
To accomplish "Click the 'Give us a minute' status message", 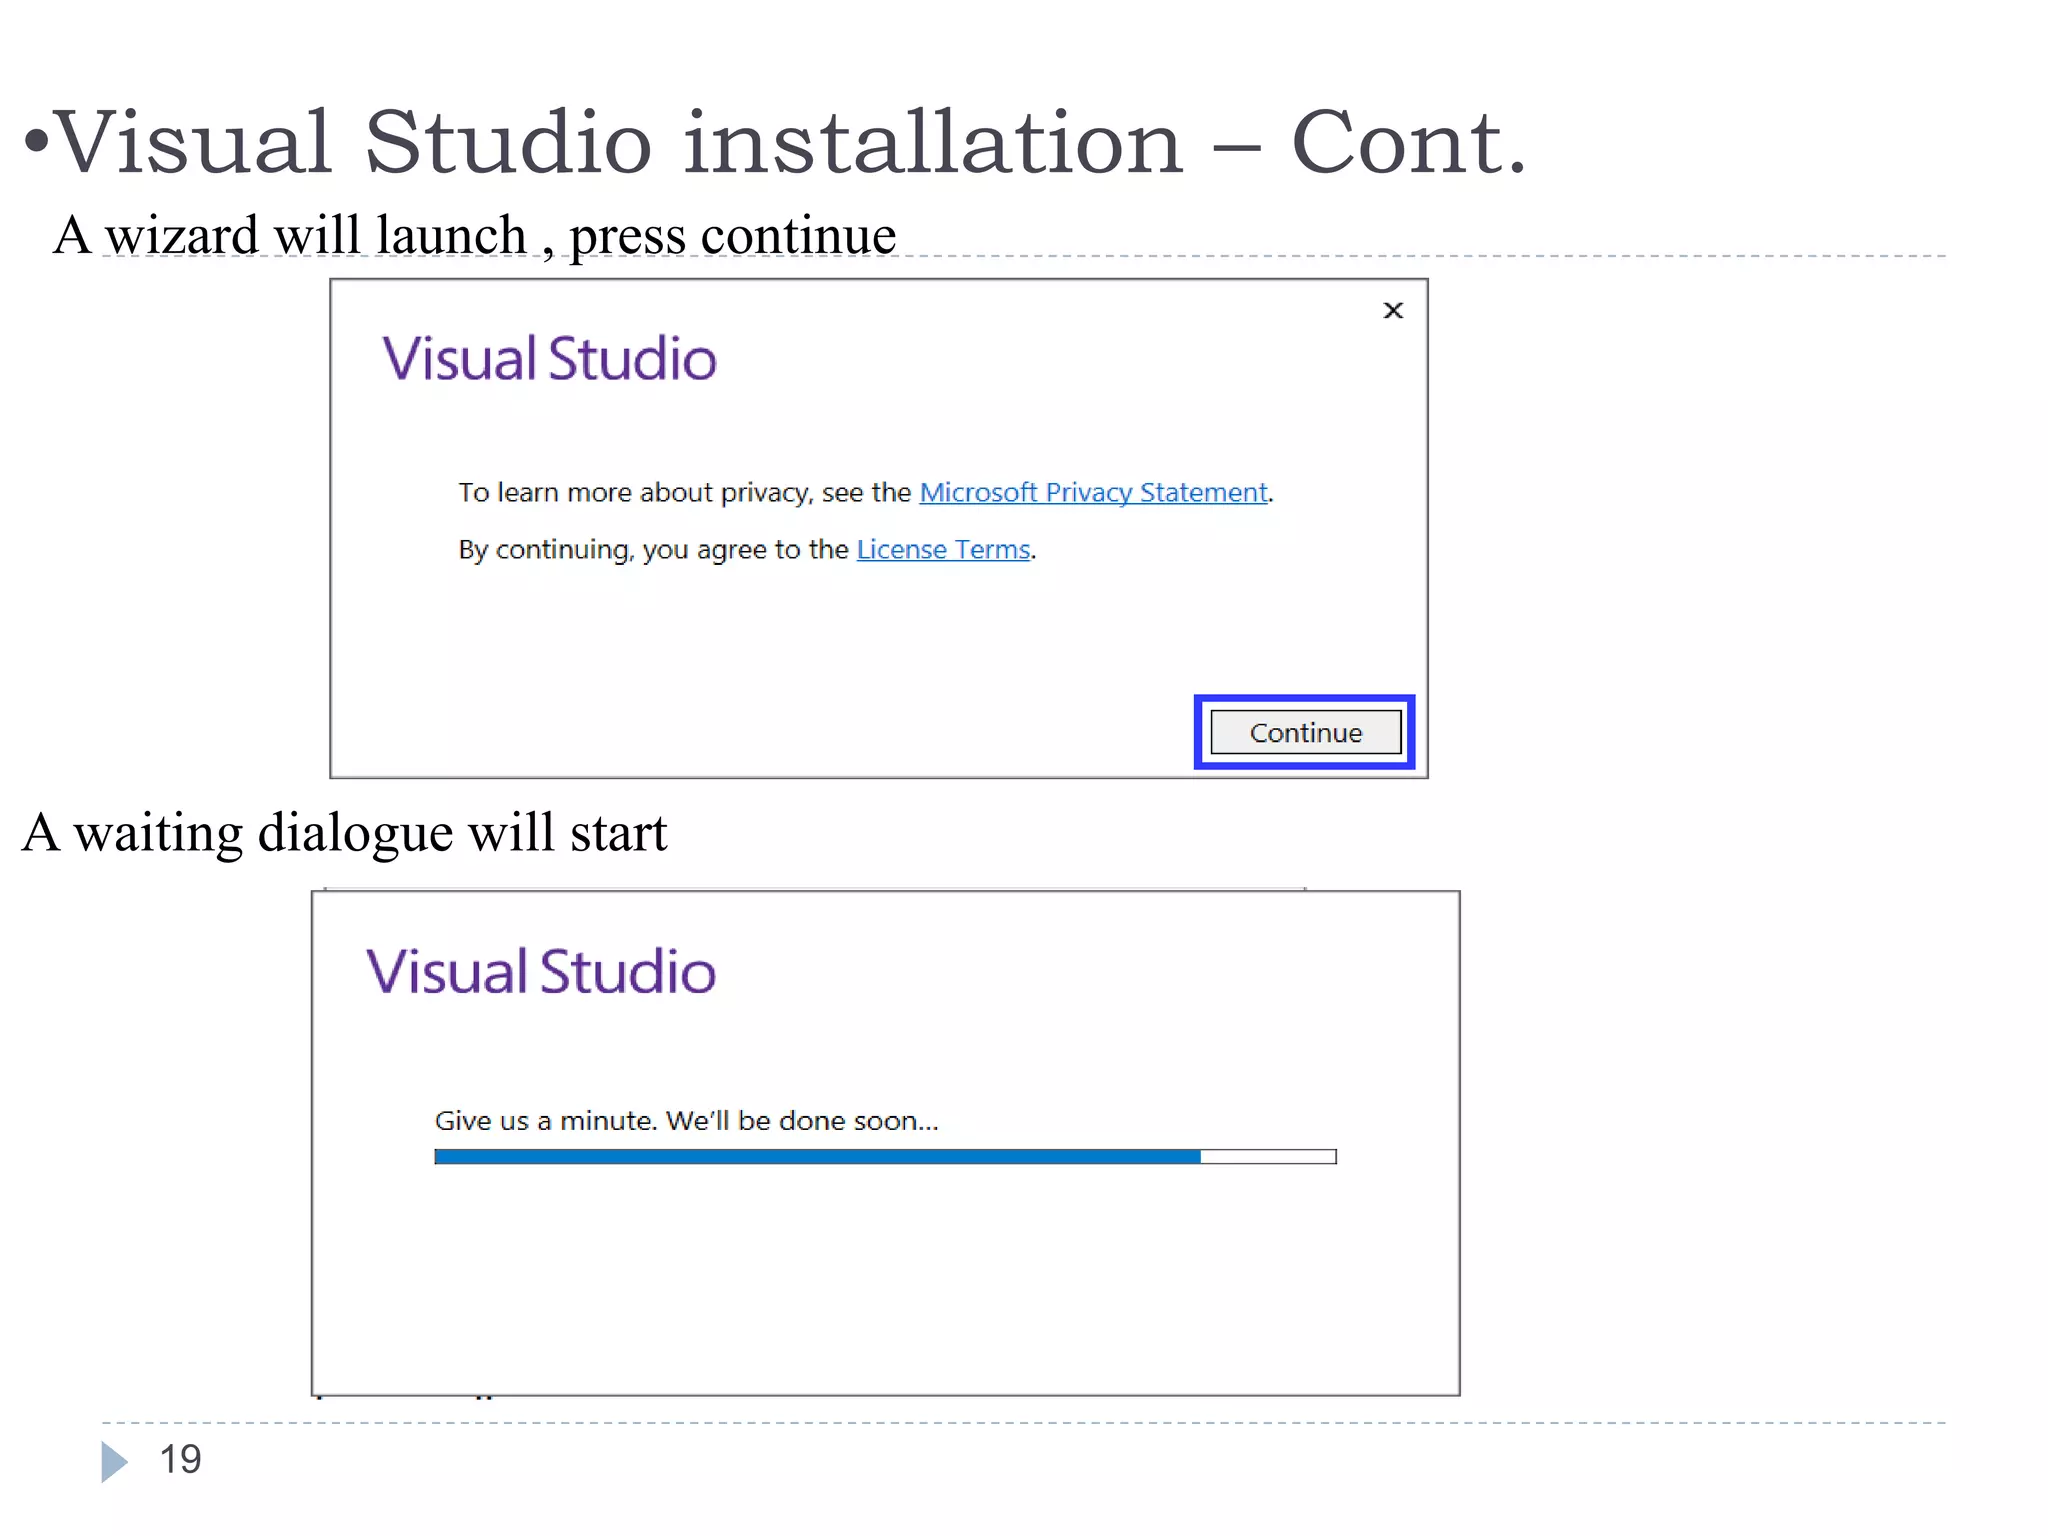I will click(686, 1121).
